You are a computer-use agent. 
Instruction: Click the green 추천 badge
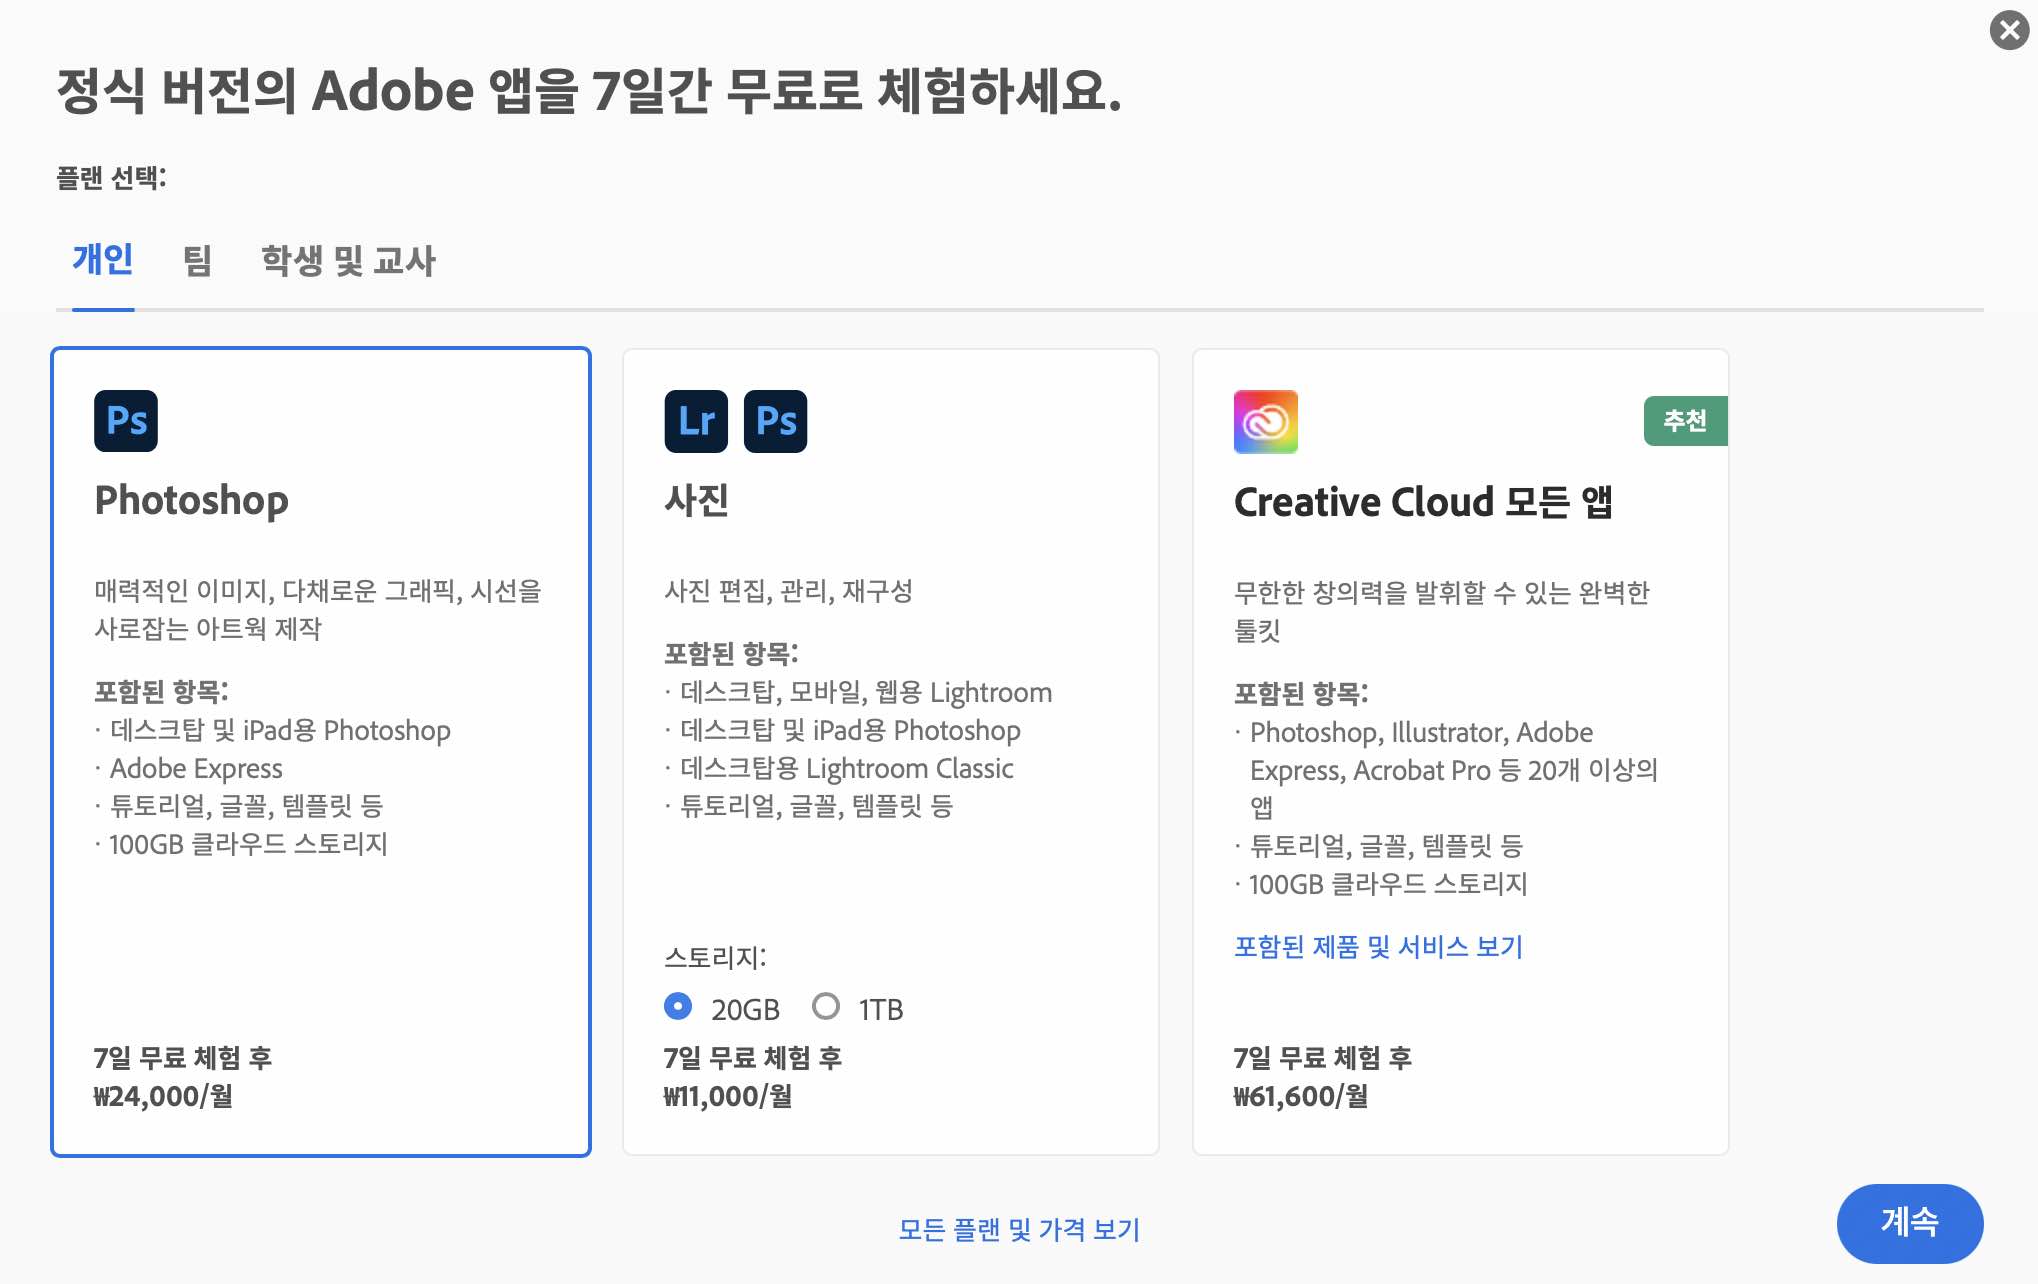click(x=1685, y=421)
